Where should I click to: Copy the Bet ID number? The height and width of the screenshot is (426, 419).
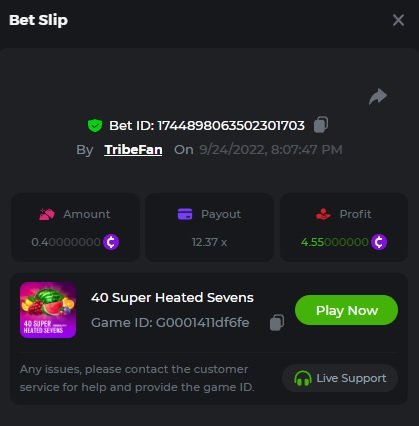321,125
